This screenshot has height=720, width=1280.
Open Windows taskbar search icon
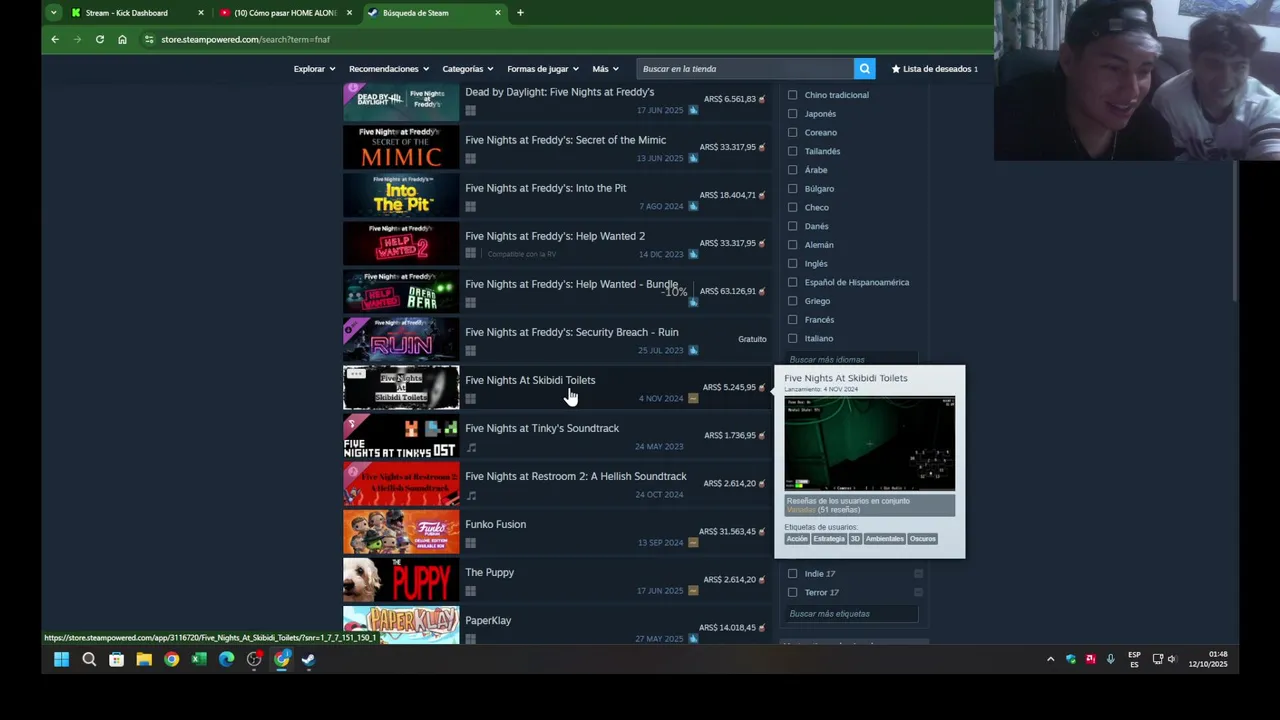point(89,659)
